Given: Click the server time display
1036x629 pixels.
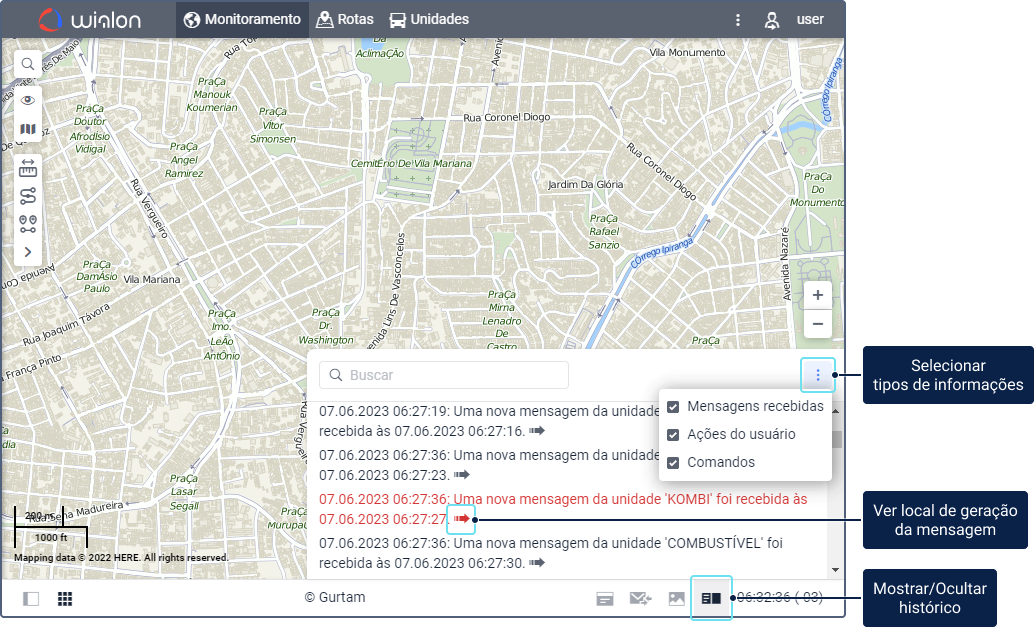Looking at the screenshot, I should tap(780, 597).
